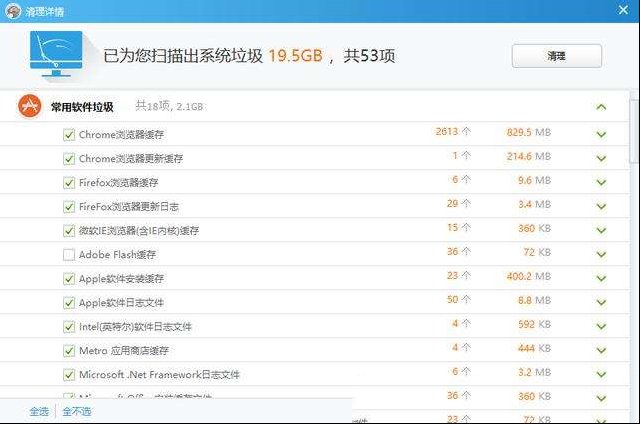This screenshot has width=640, height=424.
Task: Expand Apple软件日志文件 row details
Action: (601, 303)
